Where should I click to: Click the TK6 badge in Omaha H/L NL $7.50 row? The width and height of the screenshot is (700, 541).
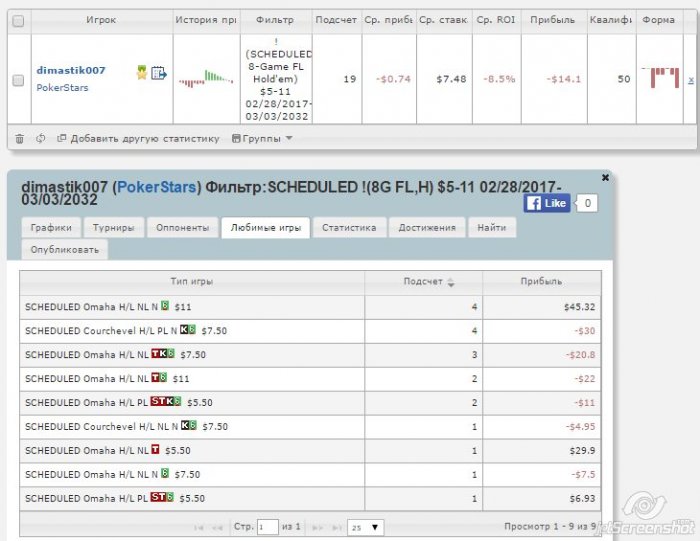[163, 354]
